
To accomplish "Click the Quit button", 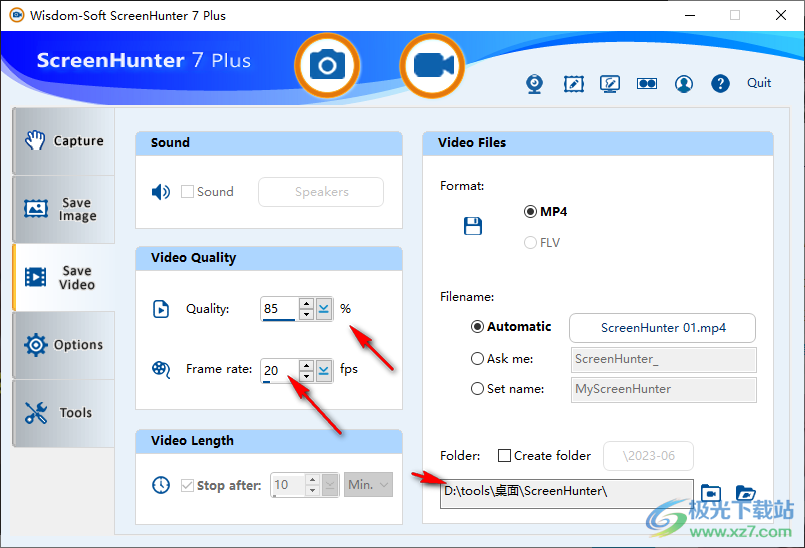I will click(759, 83).
